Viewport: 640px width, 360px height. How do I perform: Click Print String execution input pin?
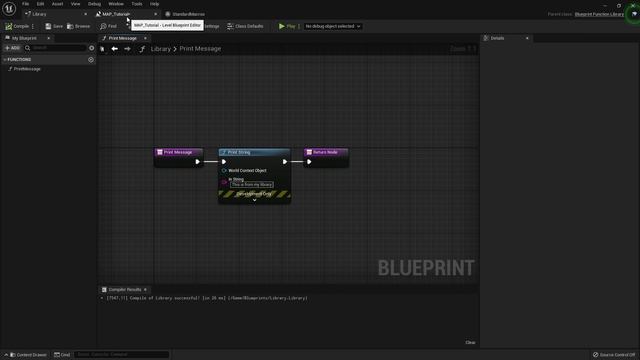224,162
